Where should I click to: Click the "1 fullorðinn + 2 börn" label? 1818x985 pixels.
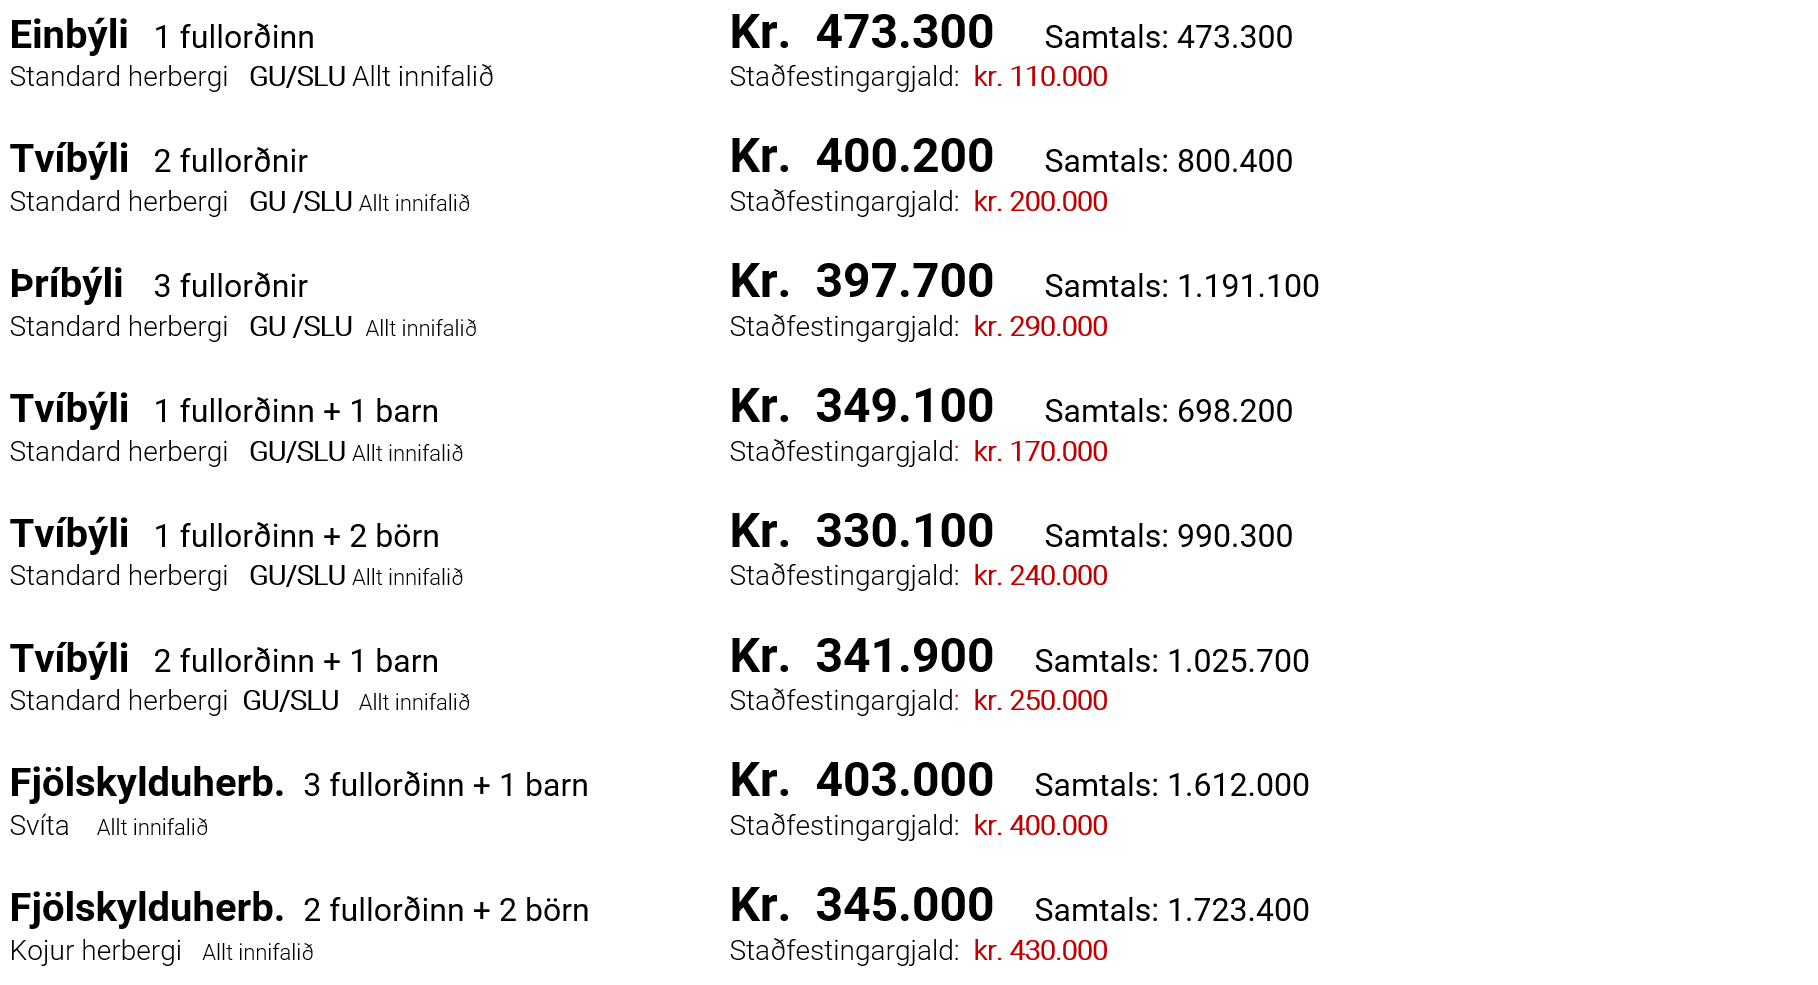296,536
